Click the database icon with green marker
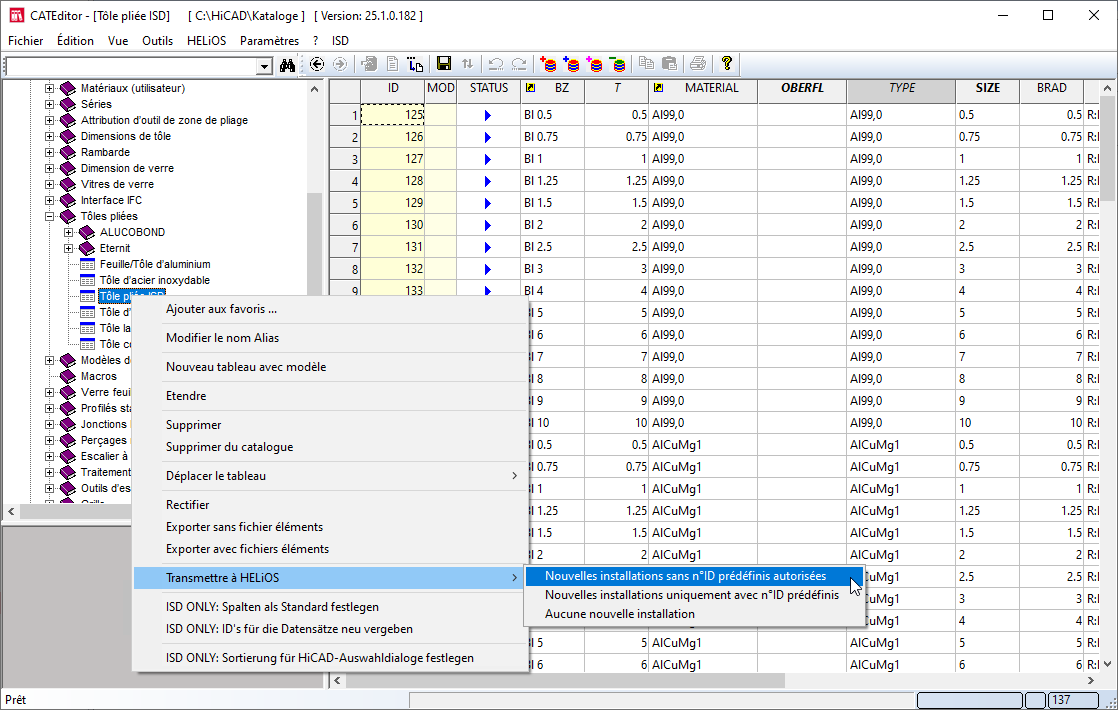The width and height of the screenshot is (1118, 710). pyautogui.click(x=618, y=64)
